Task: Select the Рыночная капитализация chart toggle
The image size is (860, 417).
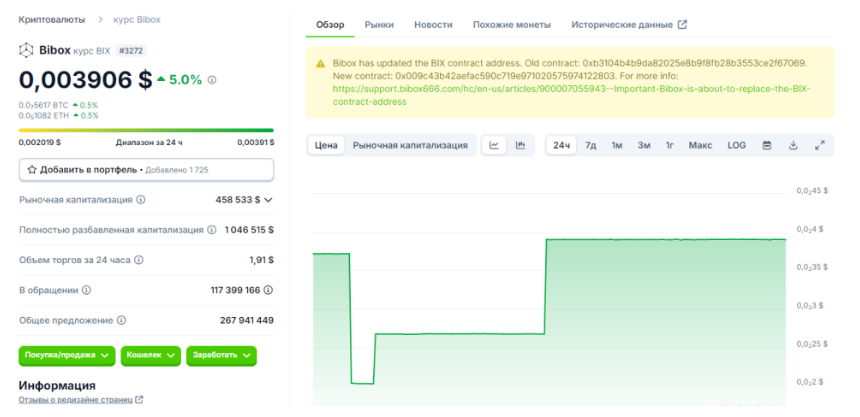Action: click(x=410, y=145)
